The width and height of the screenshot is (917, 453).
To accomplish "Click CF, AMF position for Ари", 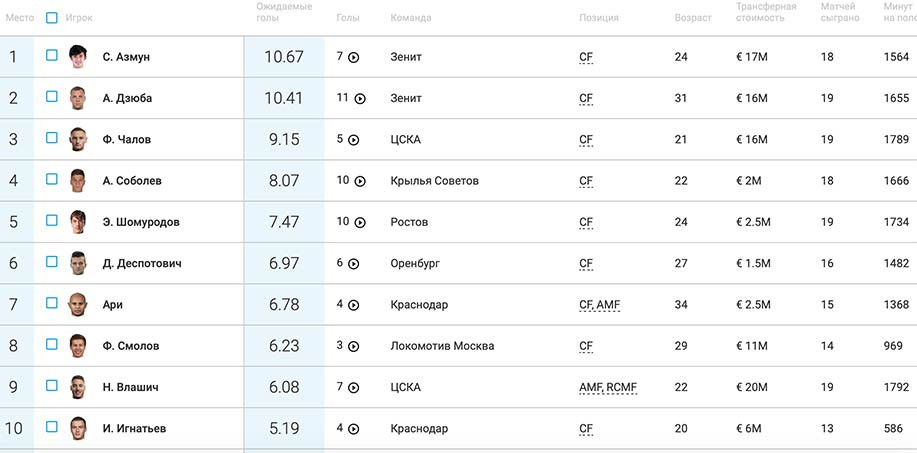I will 600,305.
